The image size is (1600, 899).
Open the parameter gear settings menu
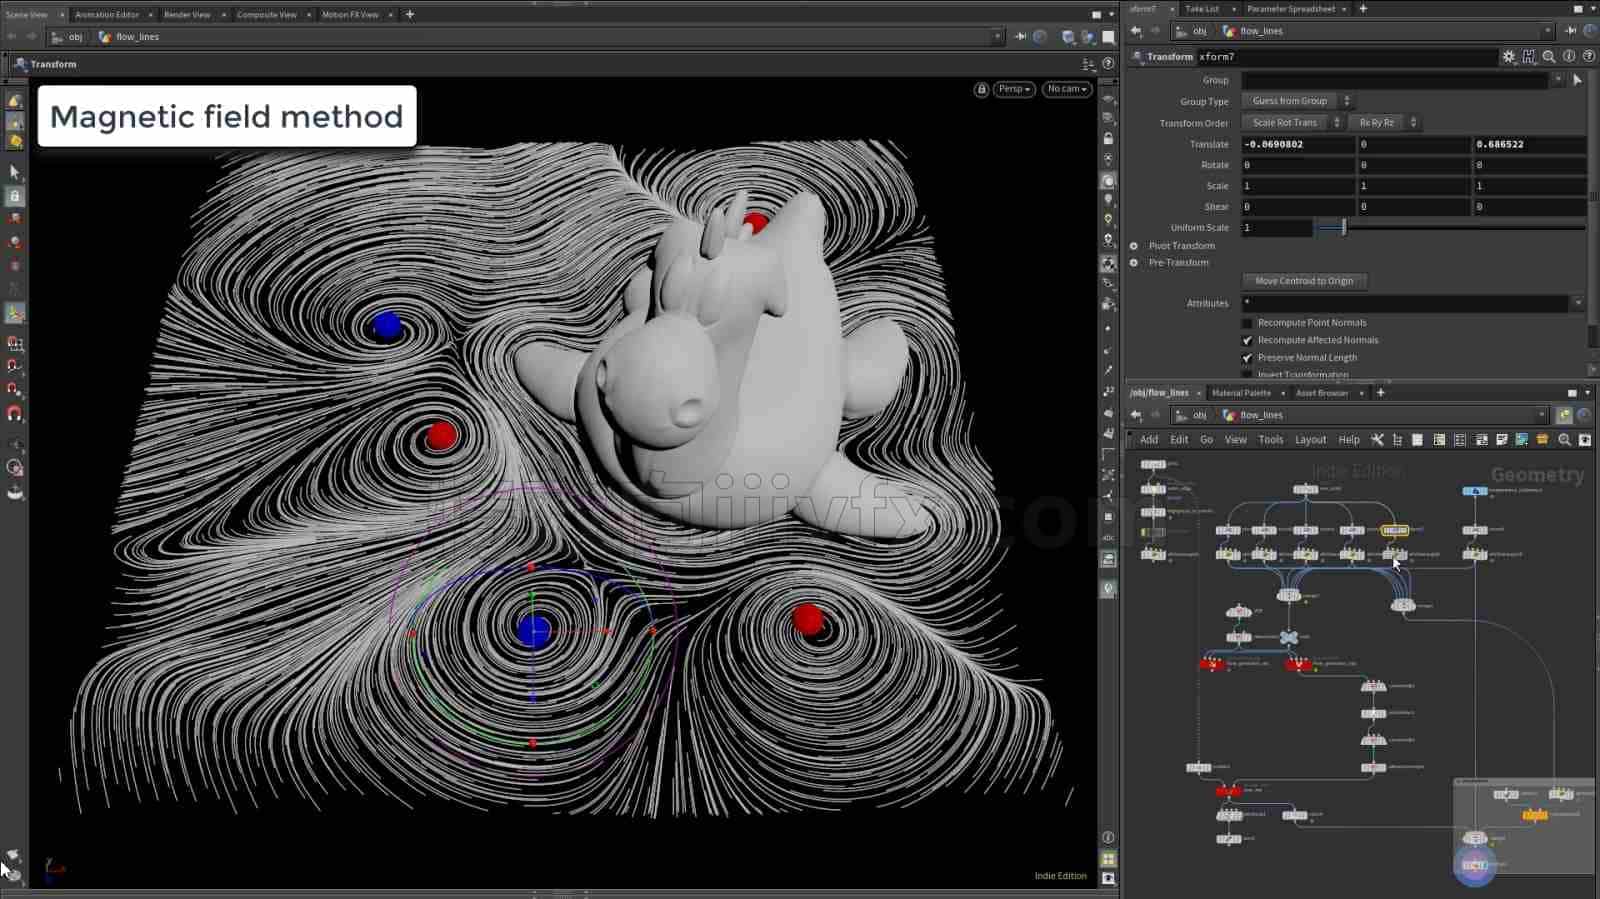1509,57
